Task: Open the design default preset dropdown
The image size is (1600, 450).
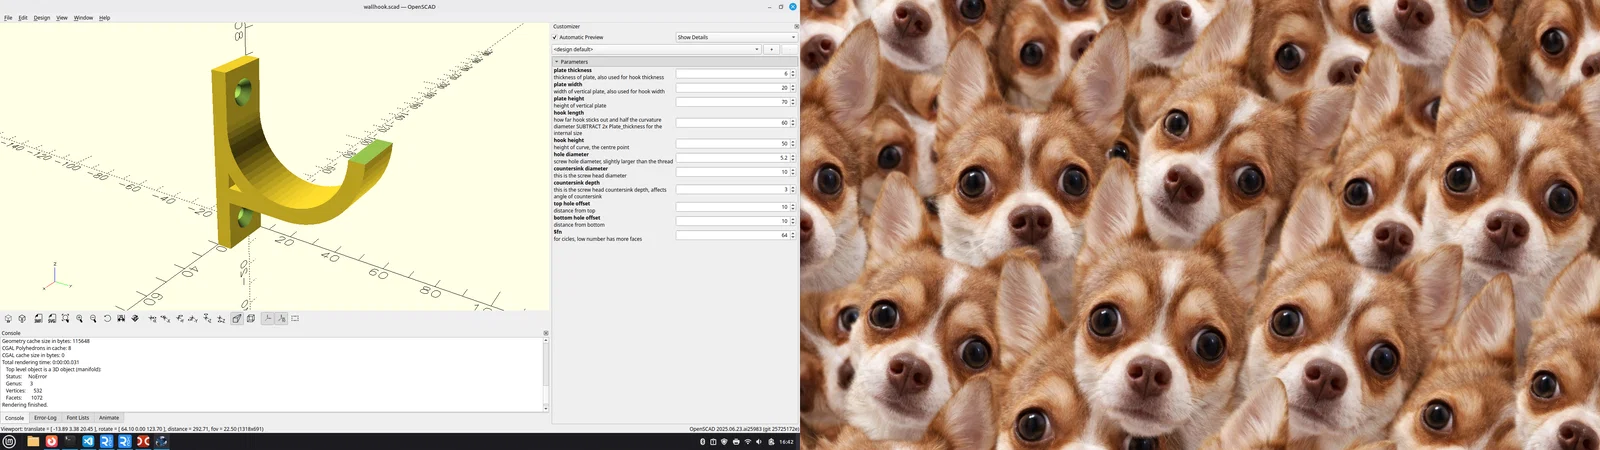Action: click(x=656, y=49)
